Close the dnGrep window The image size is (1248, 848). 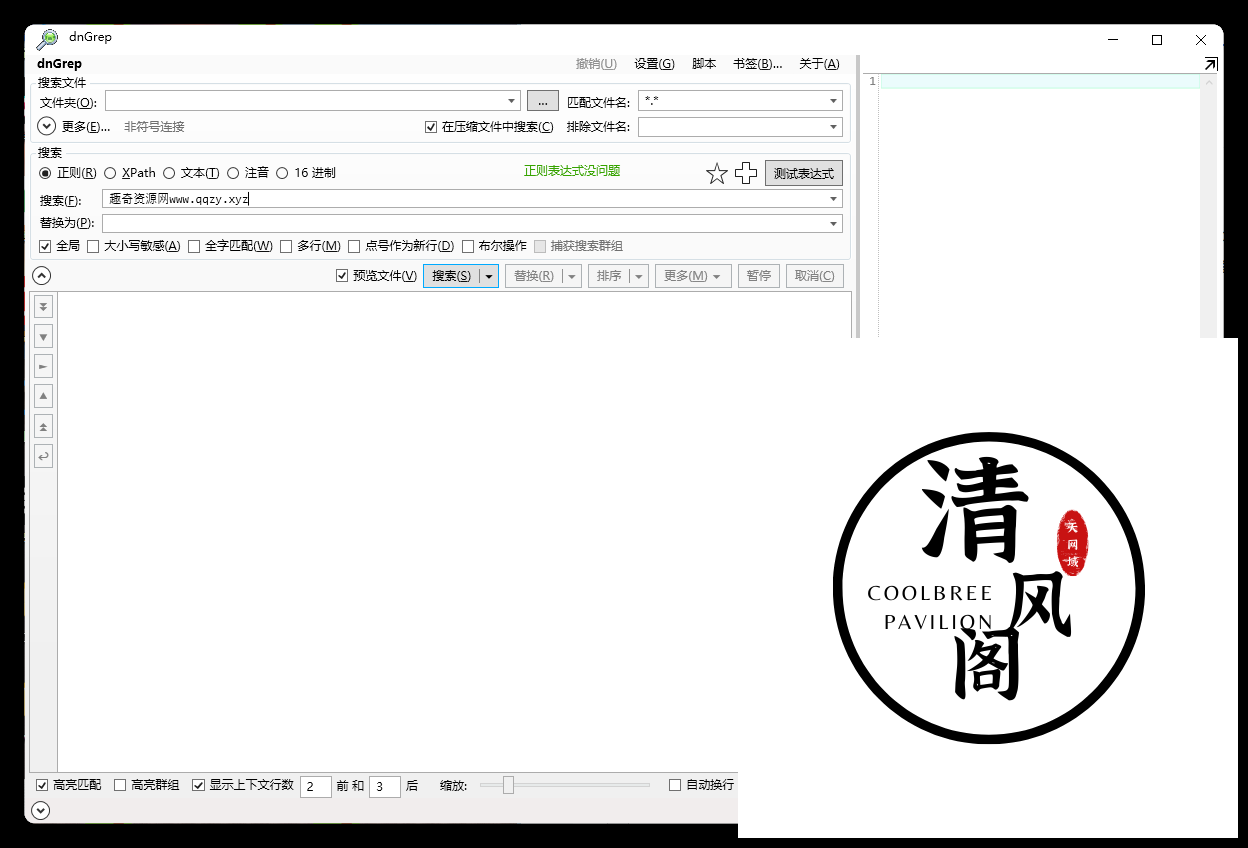pos(1201,40)
